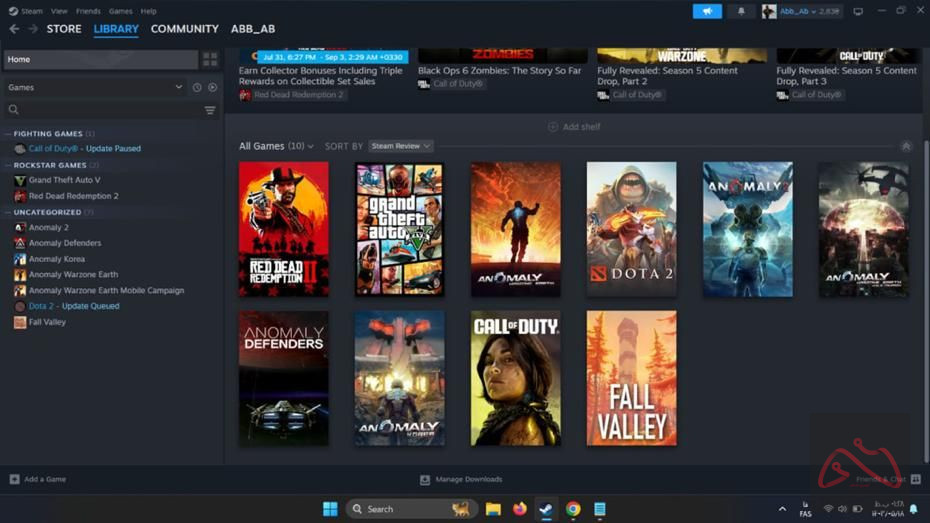Open the Steam Review sort dropdown
The width and height of the screenshot is (930, 523).
pyautogui.click(x=400, y=146)
